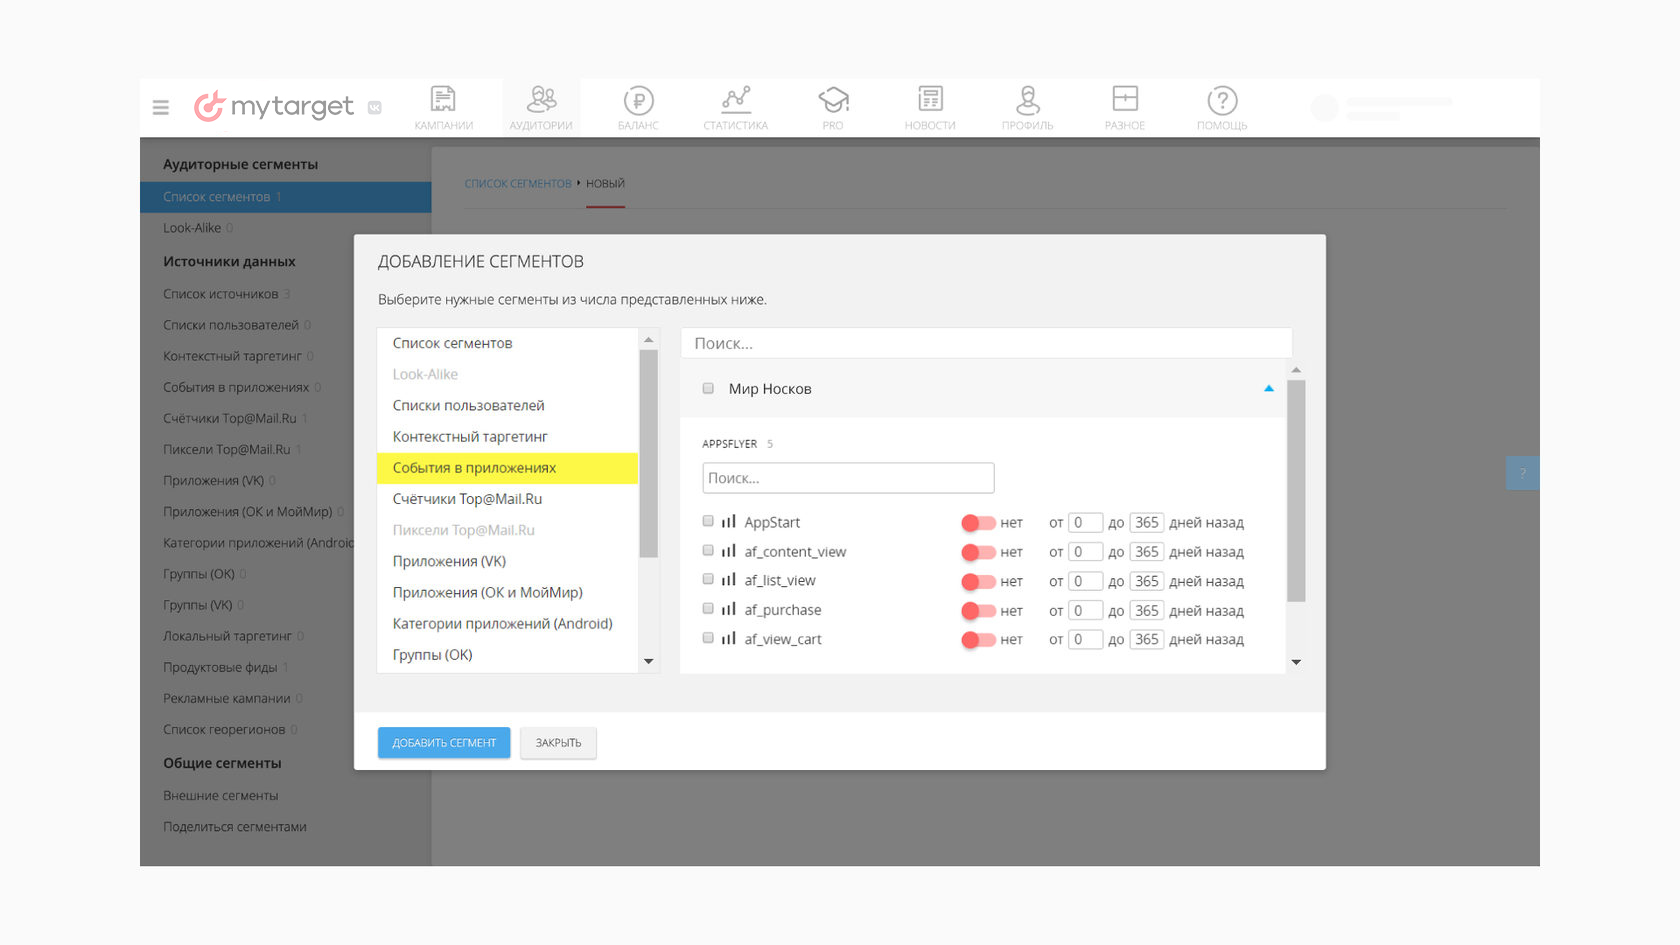Image resolution: width=1680 pixels, height=945 pixels.
Task: Open Look-Alike in the left sidebar
Action: coord(192,228)
